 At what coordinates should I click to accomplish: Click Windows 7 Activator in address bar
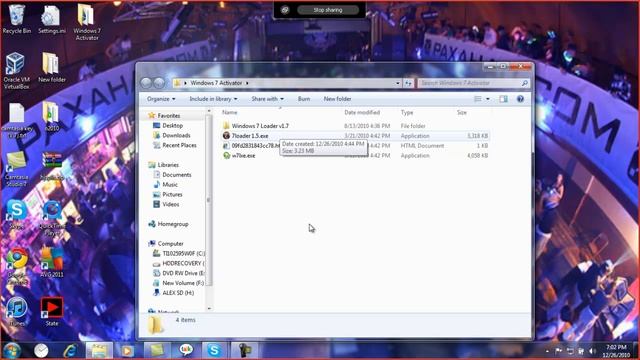click(x=216, y=83)
